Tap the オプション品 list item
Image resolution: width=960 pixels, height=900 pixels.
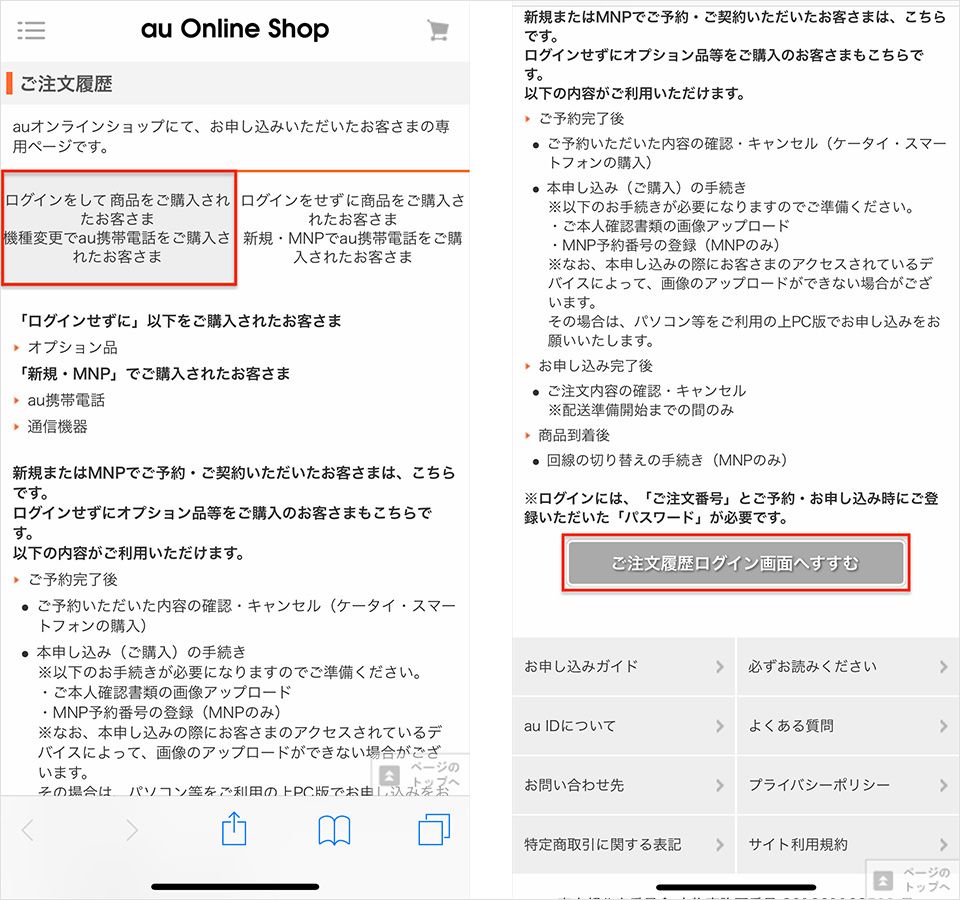pos(72,347)
